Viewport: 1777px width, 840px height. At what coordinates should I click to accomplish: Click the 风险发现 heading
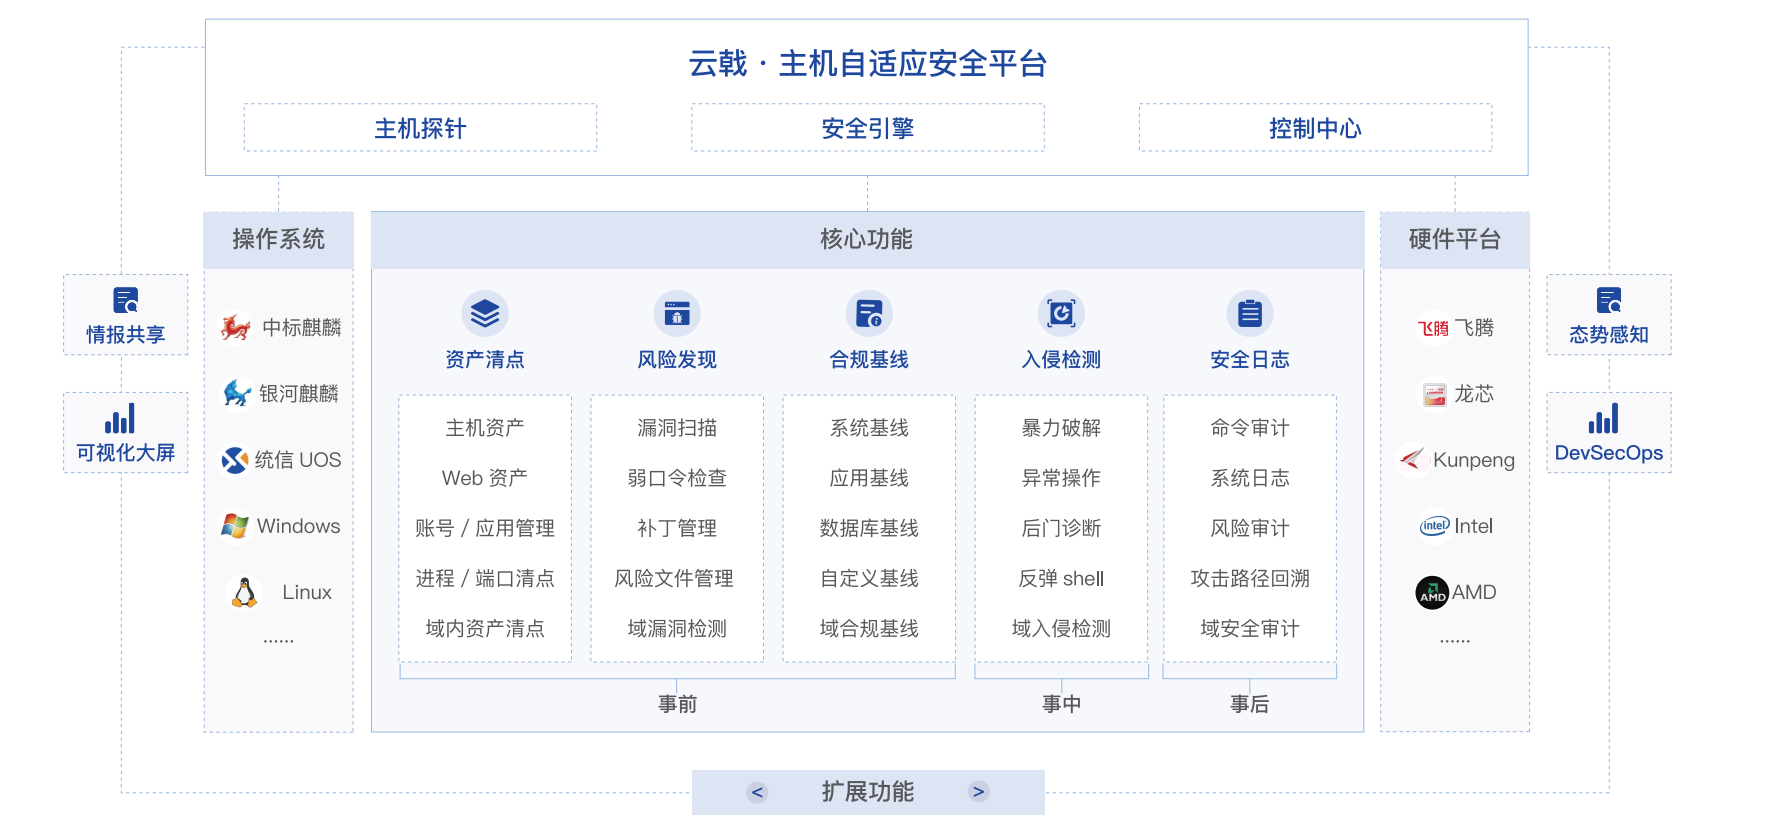pos(677,360)
